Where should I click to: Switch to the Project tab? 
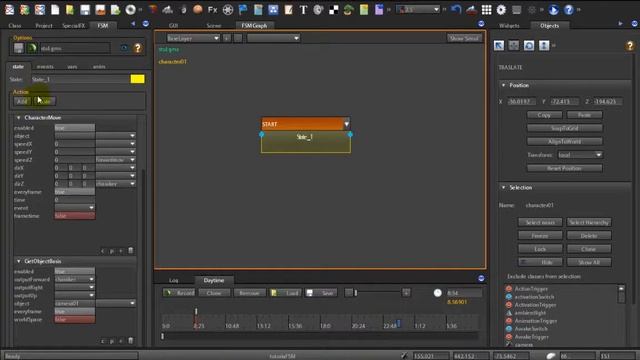[x=44, y=26]
